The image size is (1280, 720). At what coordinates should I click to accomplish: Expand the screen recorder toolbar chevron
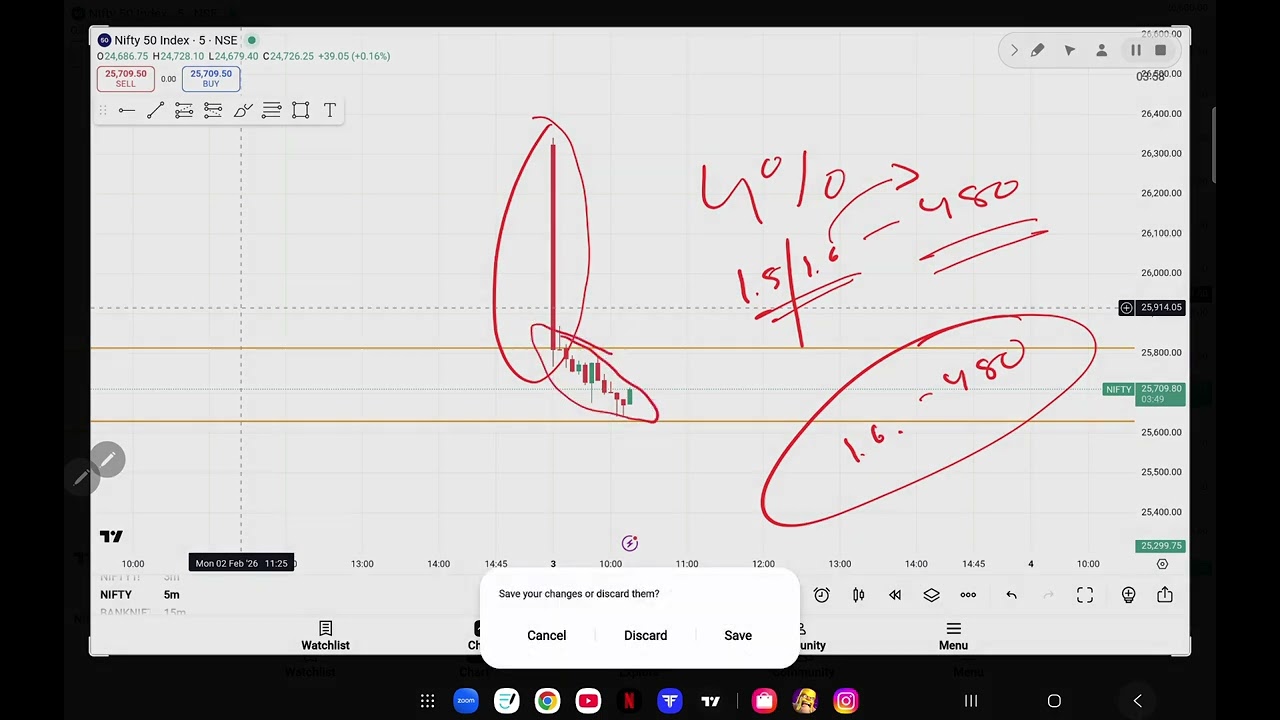pyautogui.click(x=1014, y=50)
